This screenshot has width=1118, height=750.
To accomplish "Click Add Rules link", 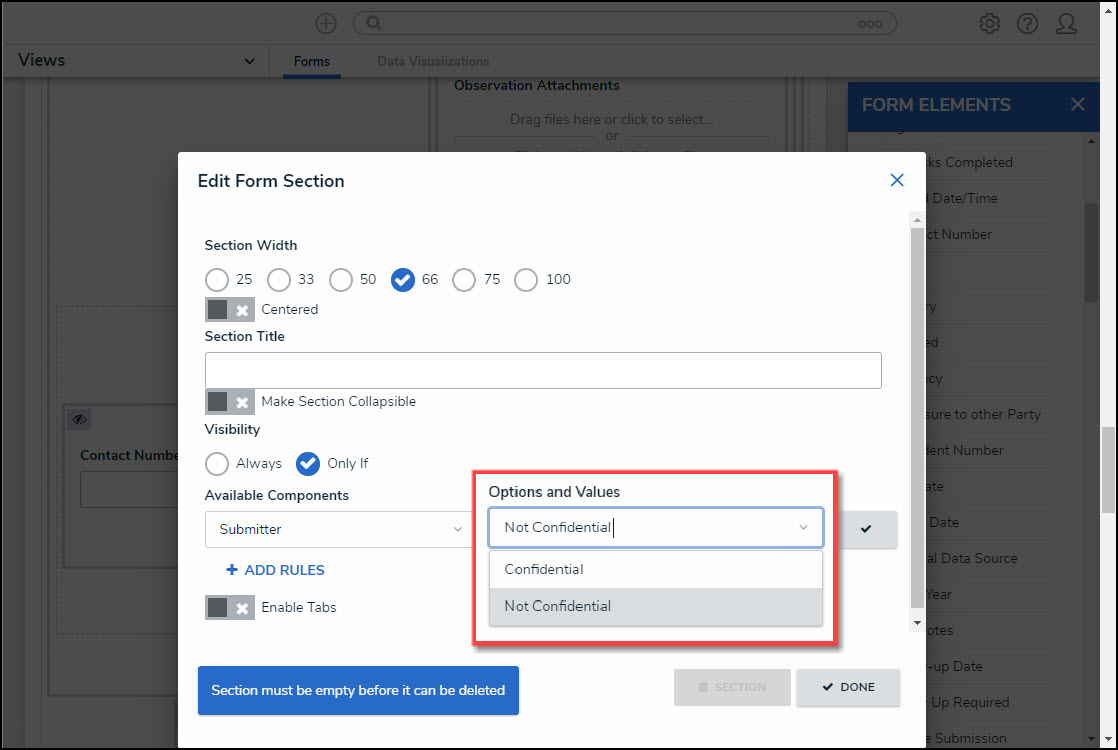I will [x=276, y=570].
